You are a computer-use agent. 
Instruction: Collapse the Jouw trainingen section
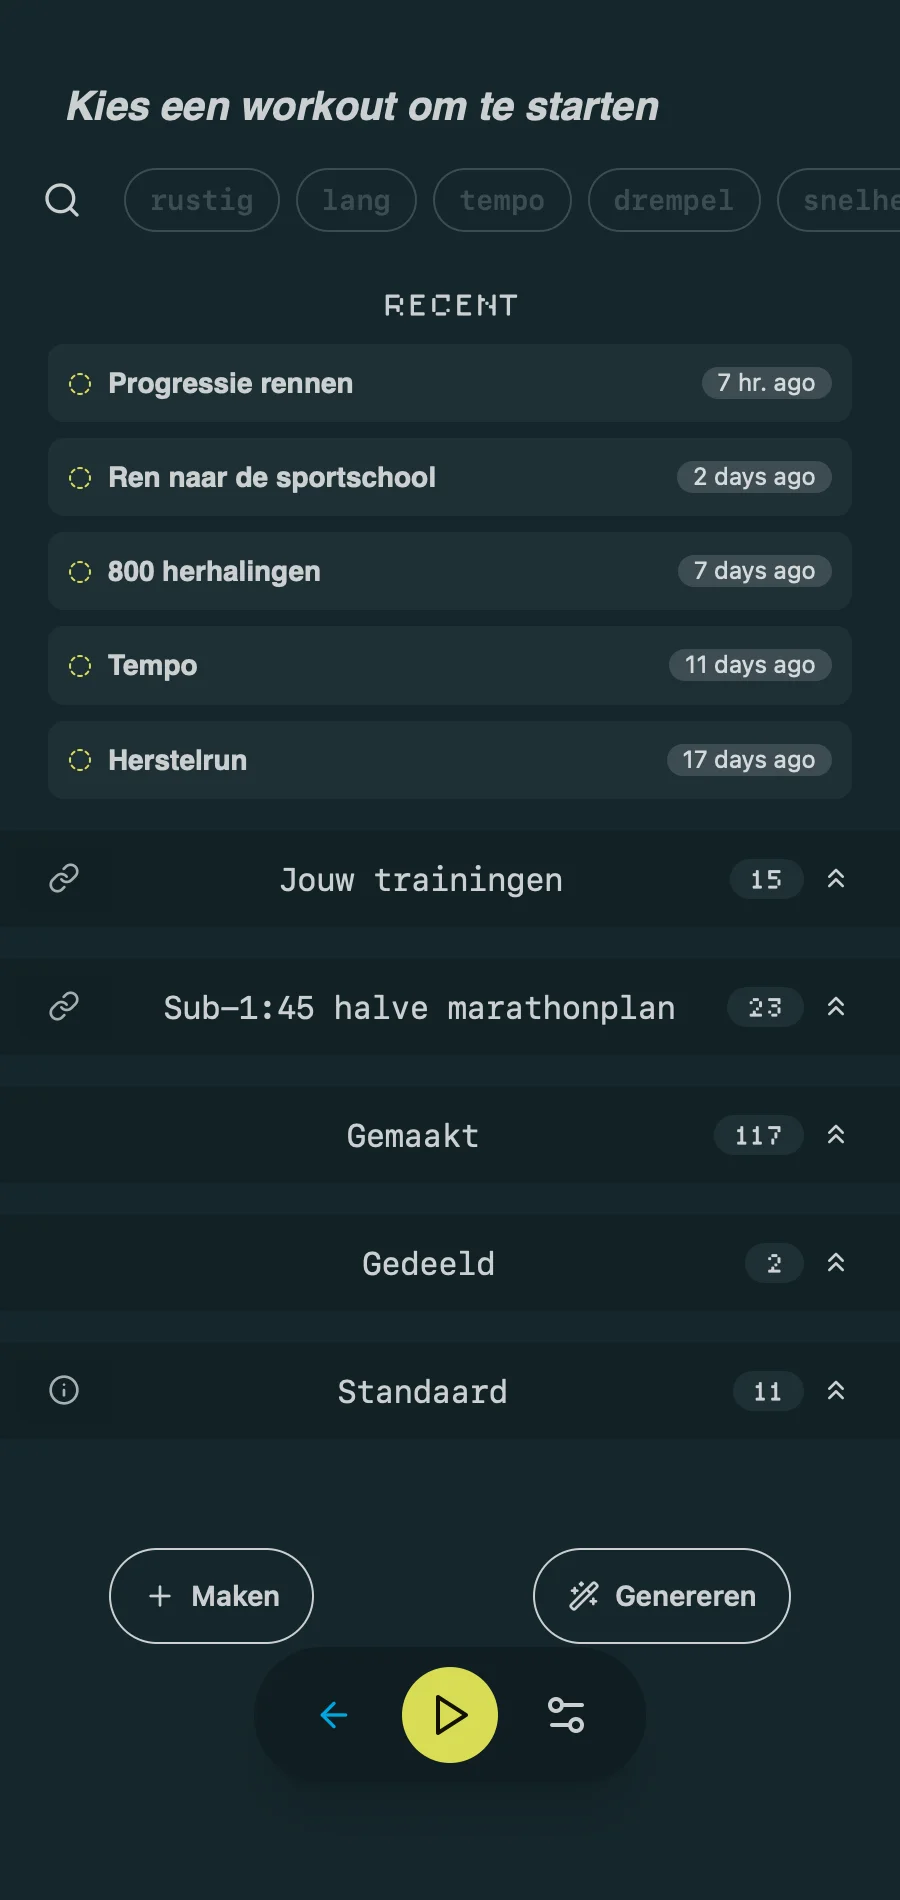pyautogui.click(x=836, y=879)
